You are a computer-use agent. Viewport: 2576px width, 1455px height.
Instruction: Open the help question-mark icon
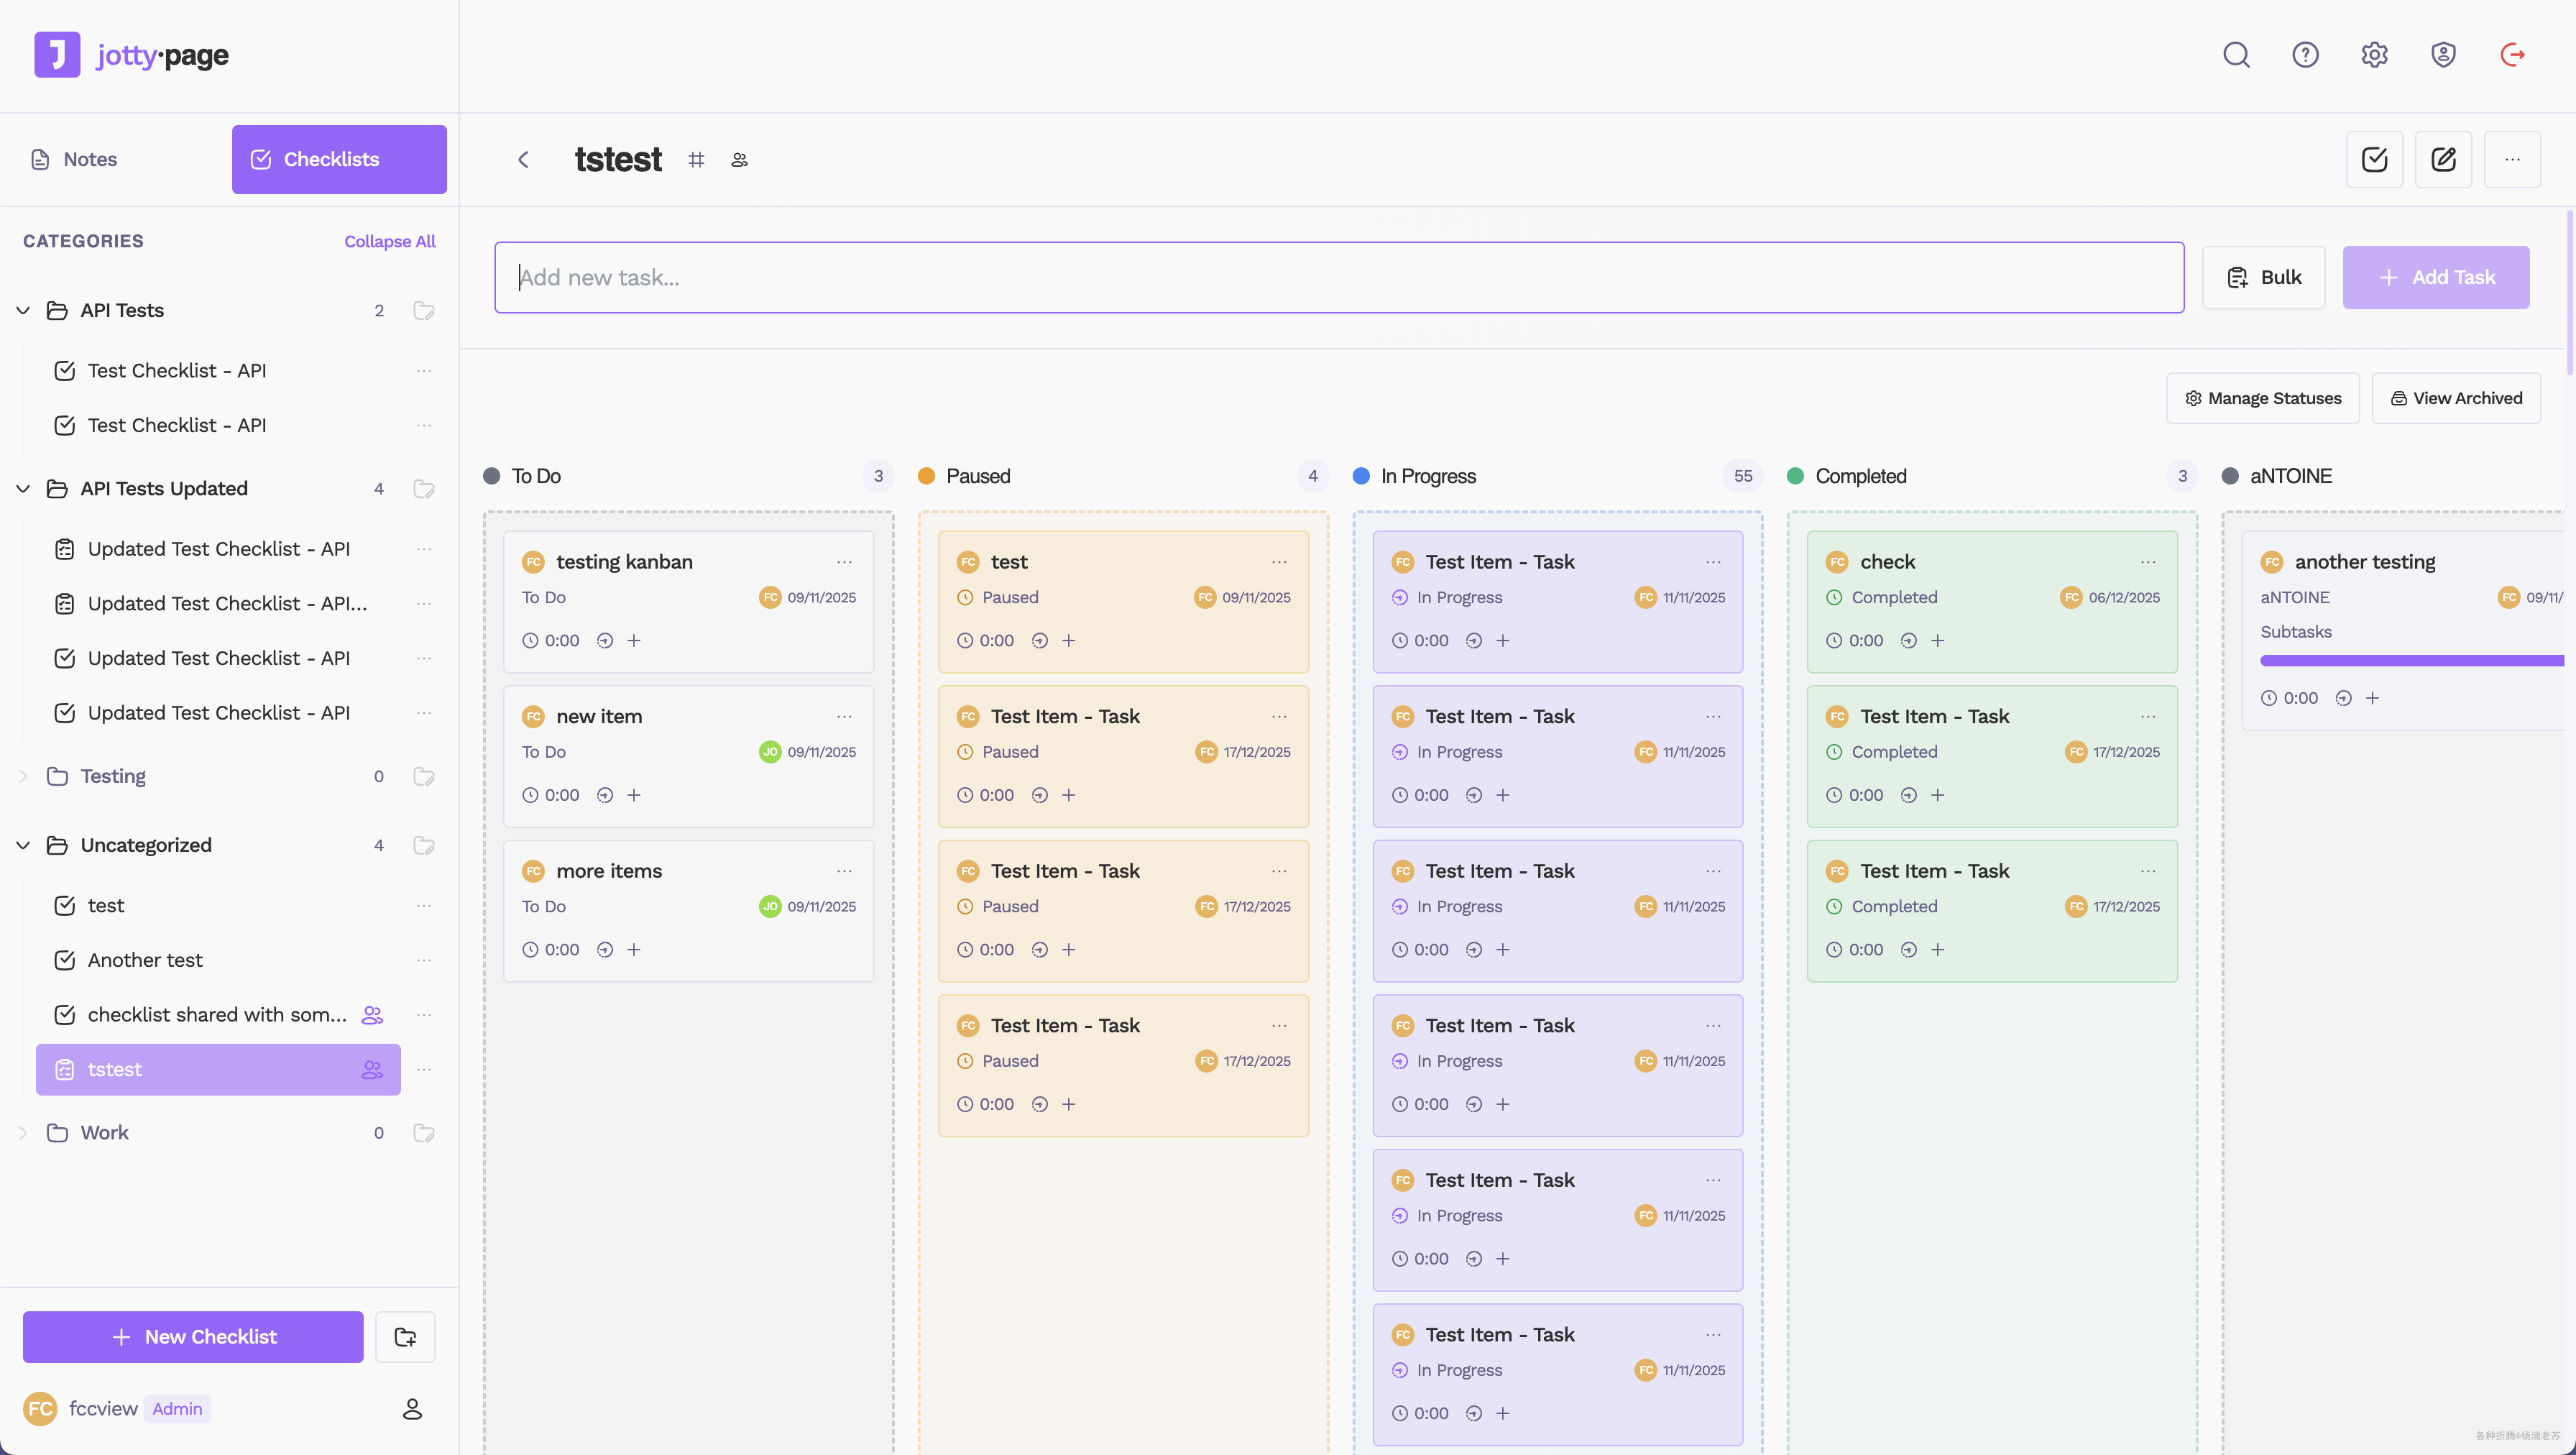pyautogui.click(x=2305, y=55)
